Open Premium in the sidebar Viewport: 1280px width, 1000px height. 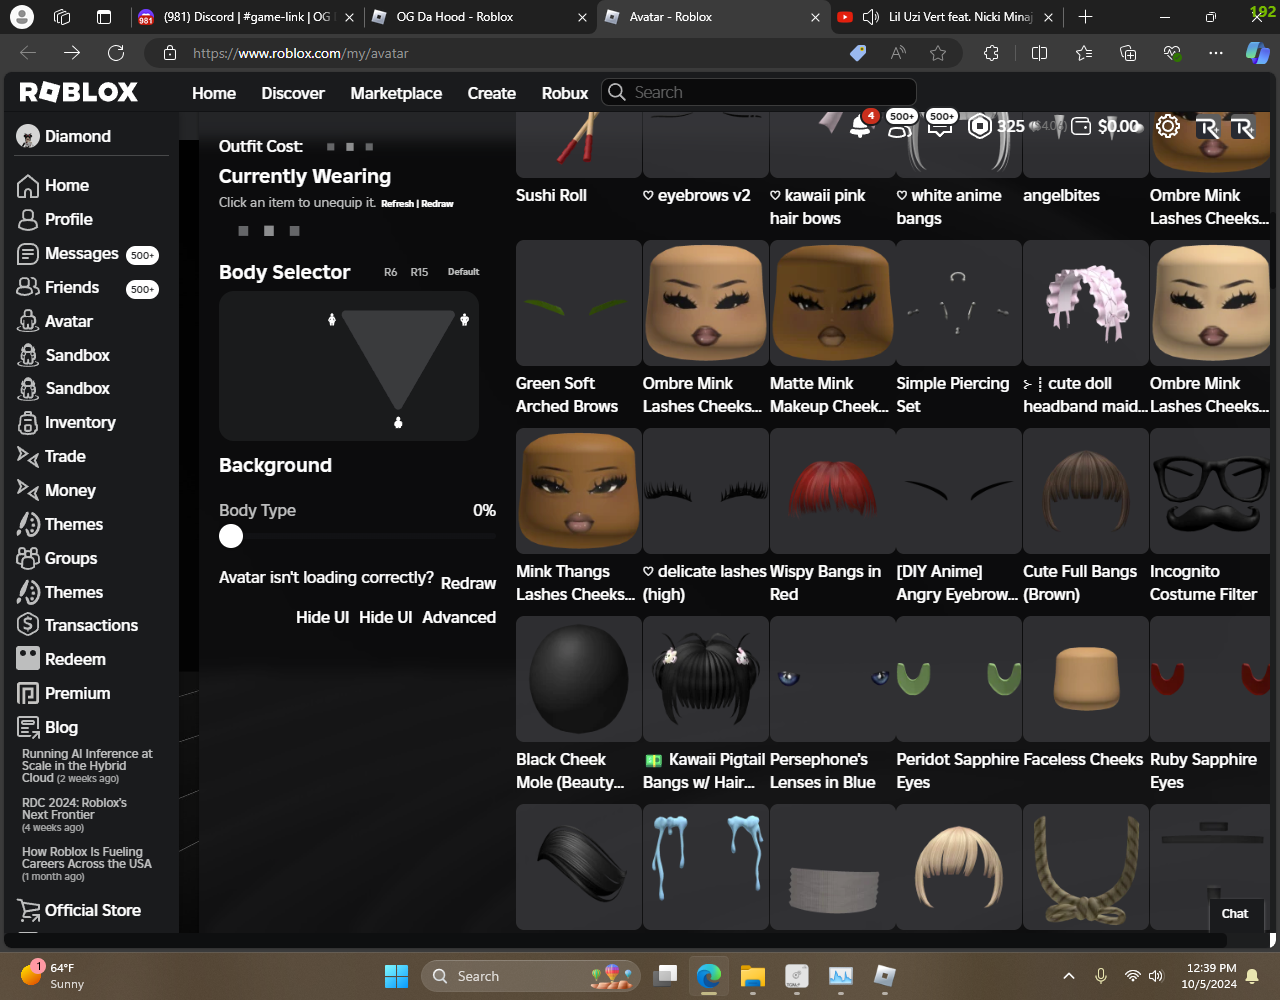click(x=77, y=693)
